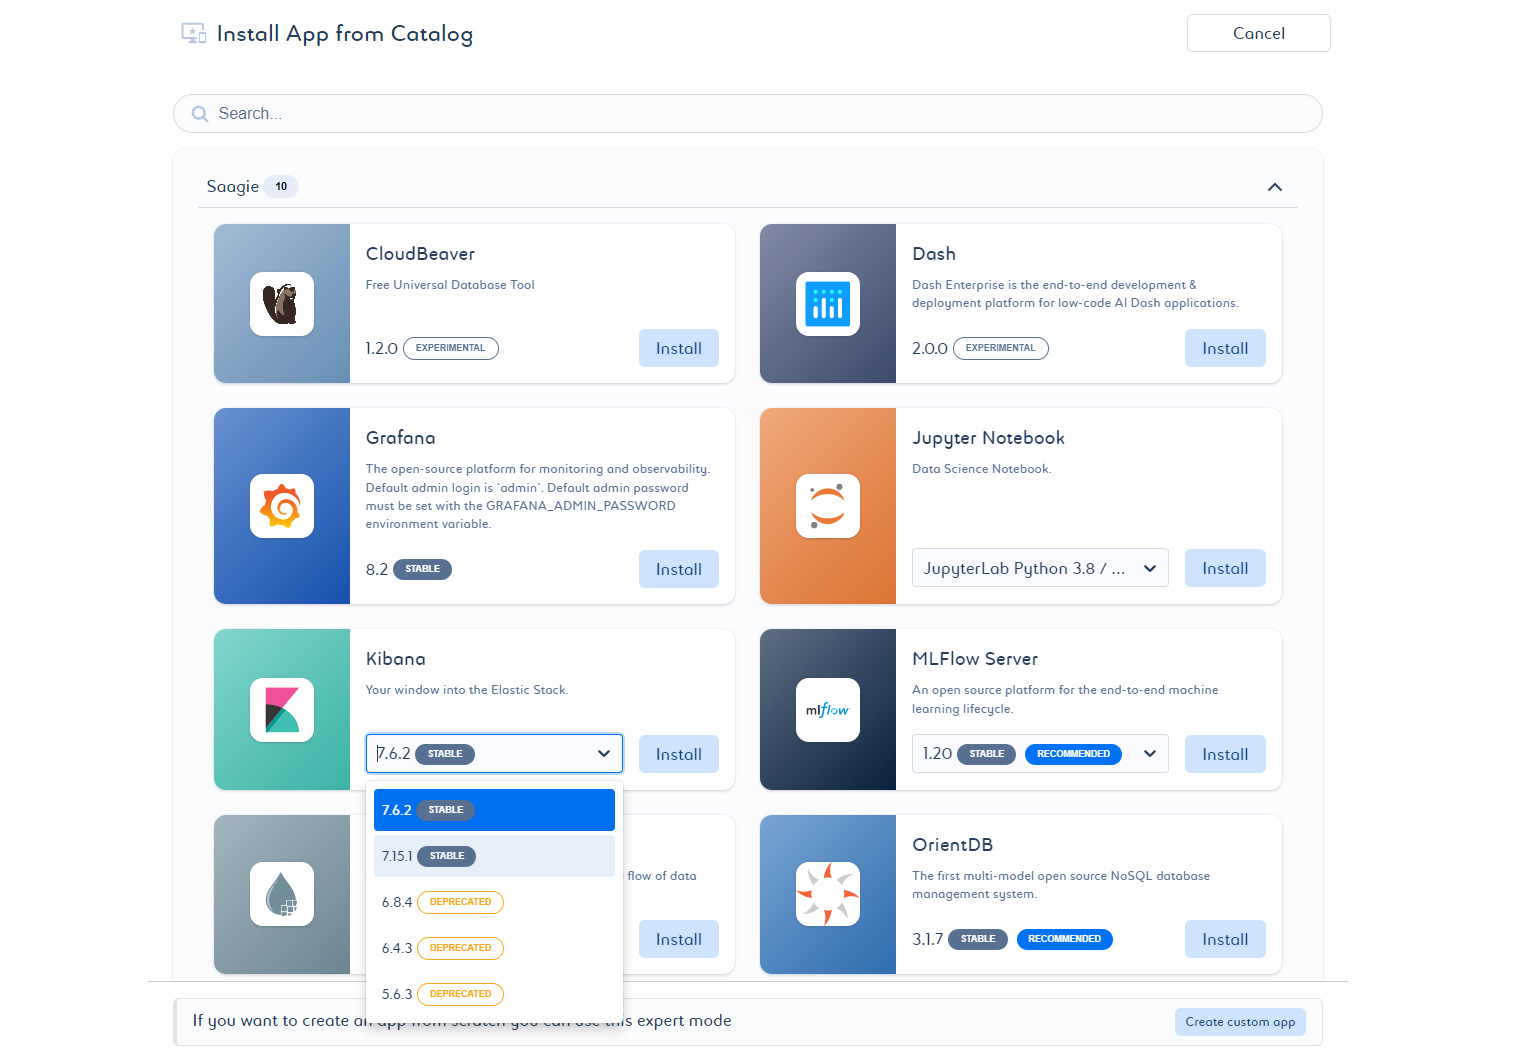Install the OrientDB app
This screenshot has width=1513, height=1058.
pos(1225,939)
